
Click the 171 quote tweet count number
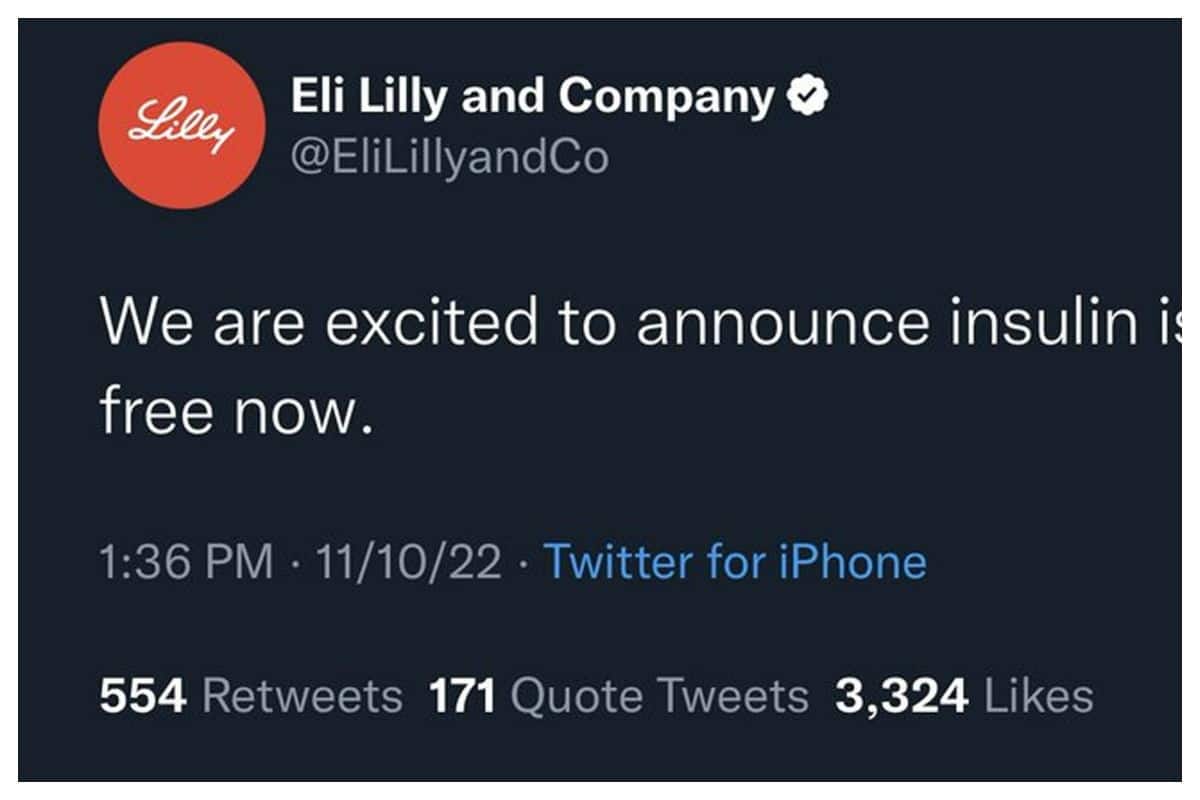pyautogui.click(x=463, y=696)
